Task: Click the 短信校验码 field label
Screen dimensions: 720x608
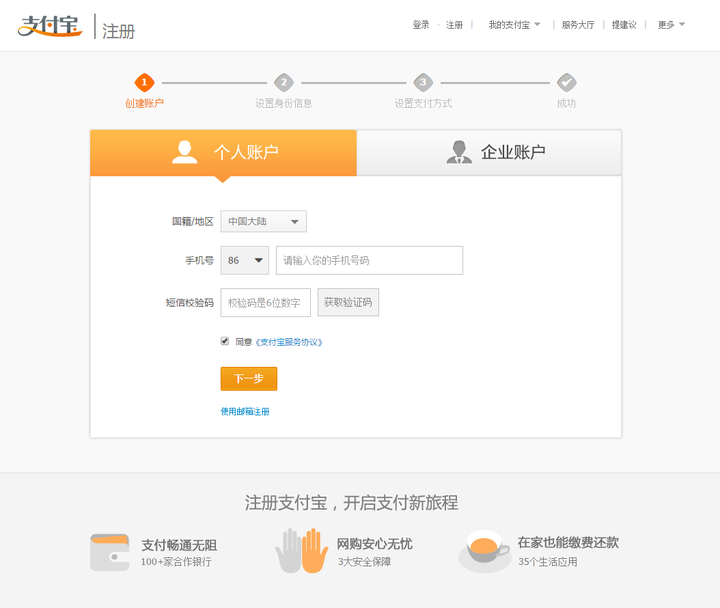Action: point(190,302)
